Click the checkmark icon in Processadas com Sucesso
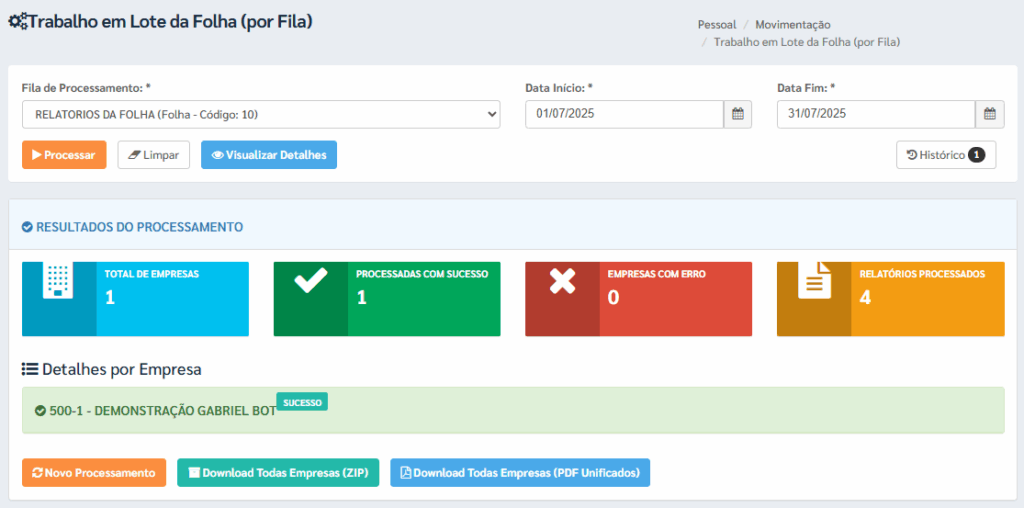 pos(310,281)
